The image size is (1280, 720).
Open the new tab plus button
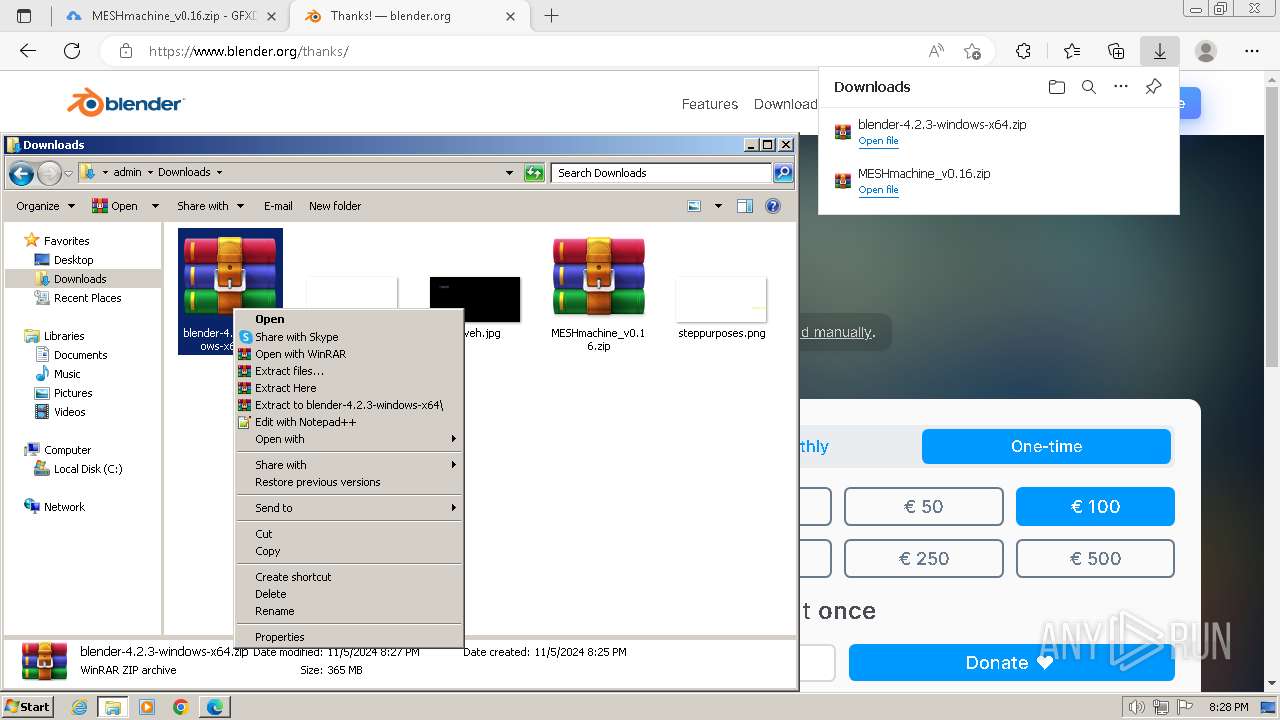(551, 16)
